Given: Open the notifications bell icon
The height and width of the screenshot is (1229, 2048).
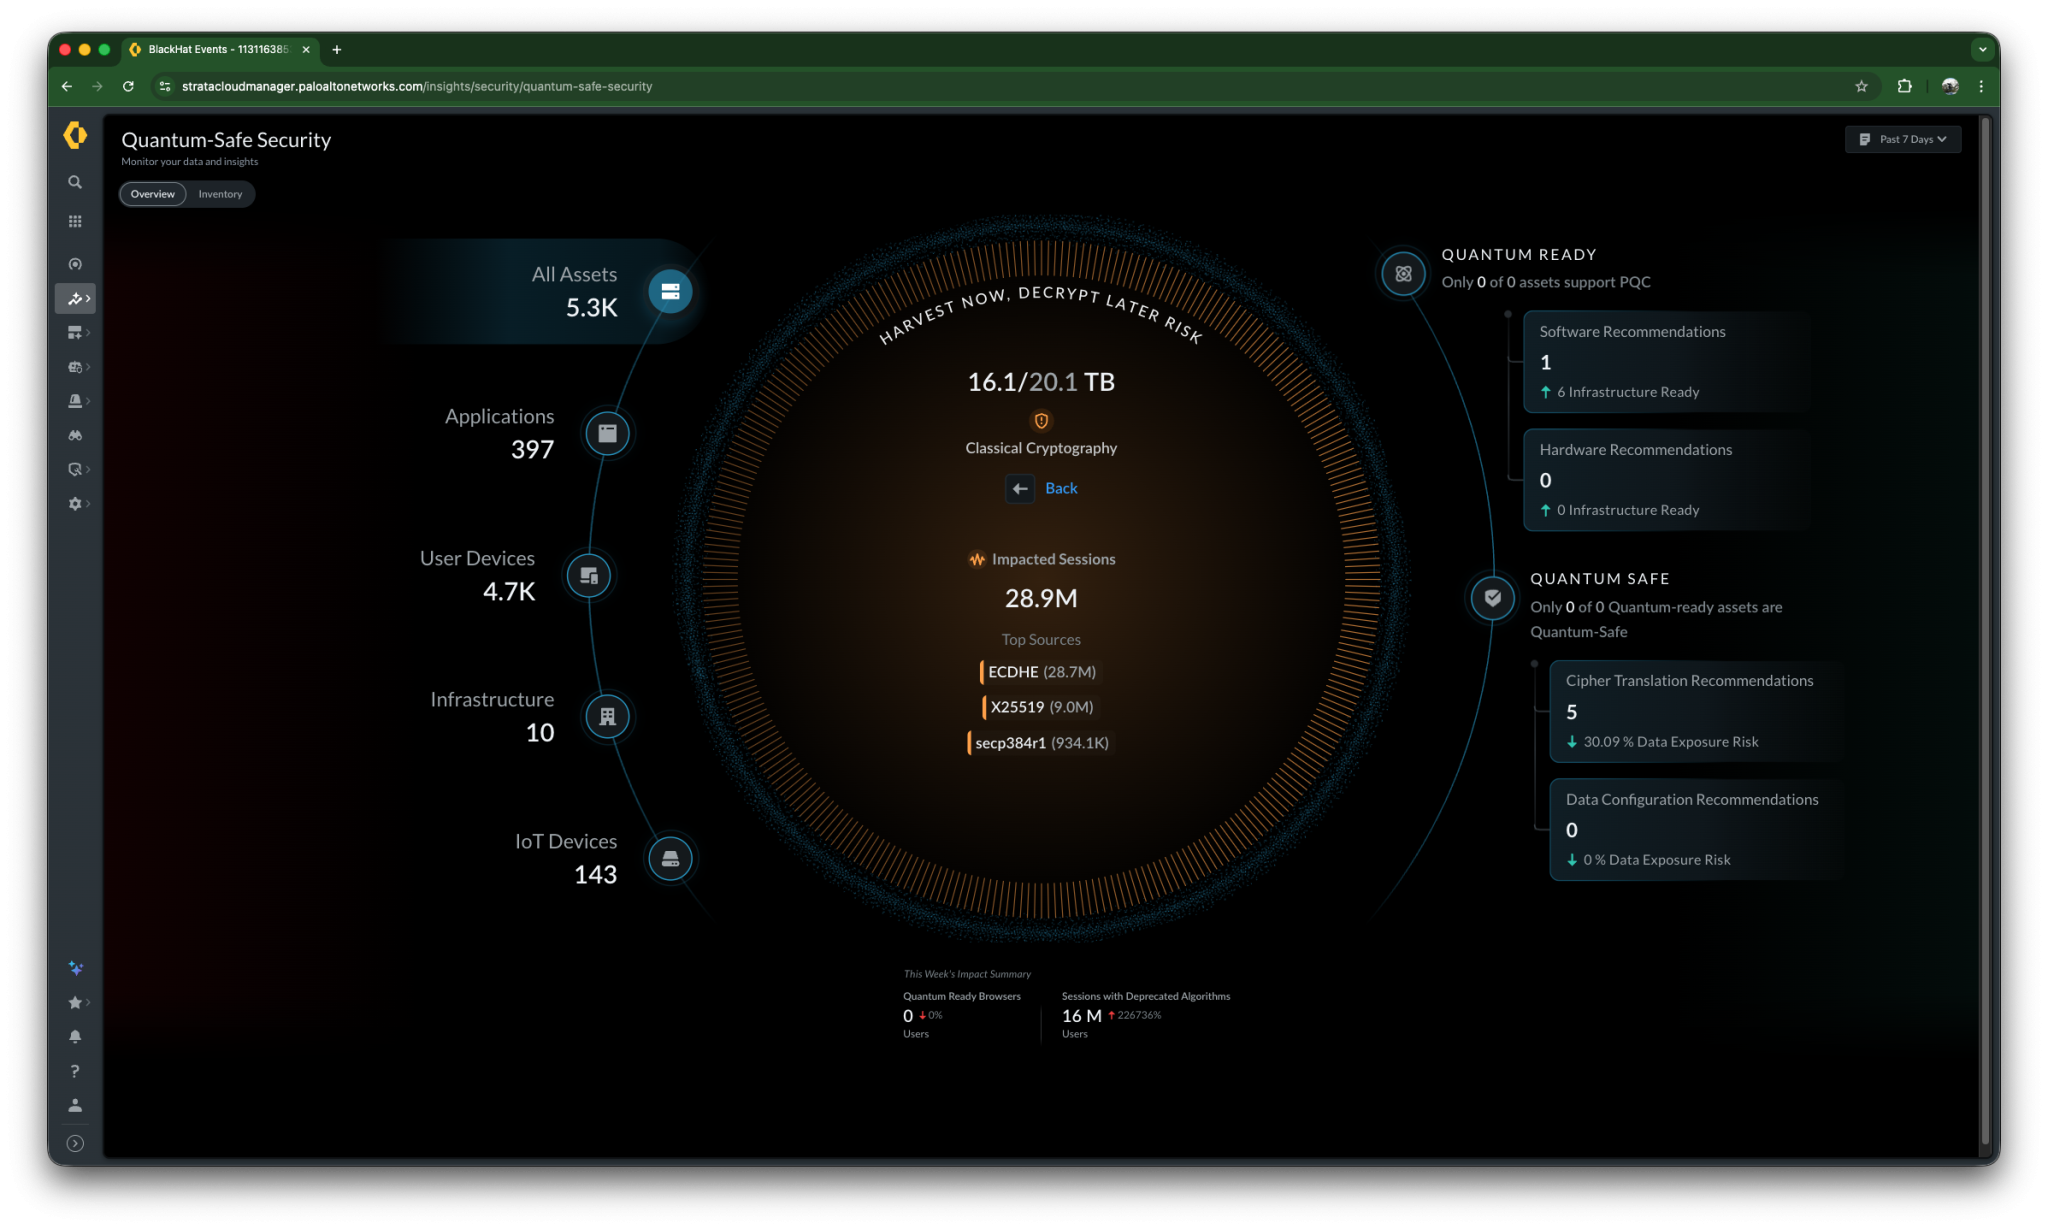Looking at the screenshot, I should pyautogui.click(x=75, y=1037).
